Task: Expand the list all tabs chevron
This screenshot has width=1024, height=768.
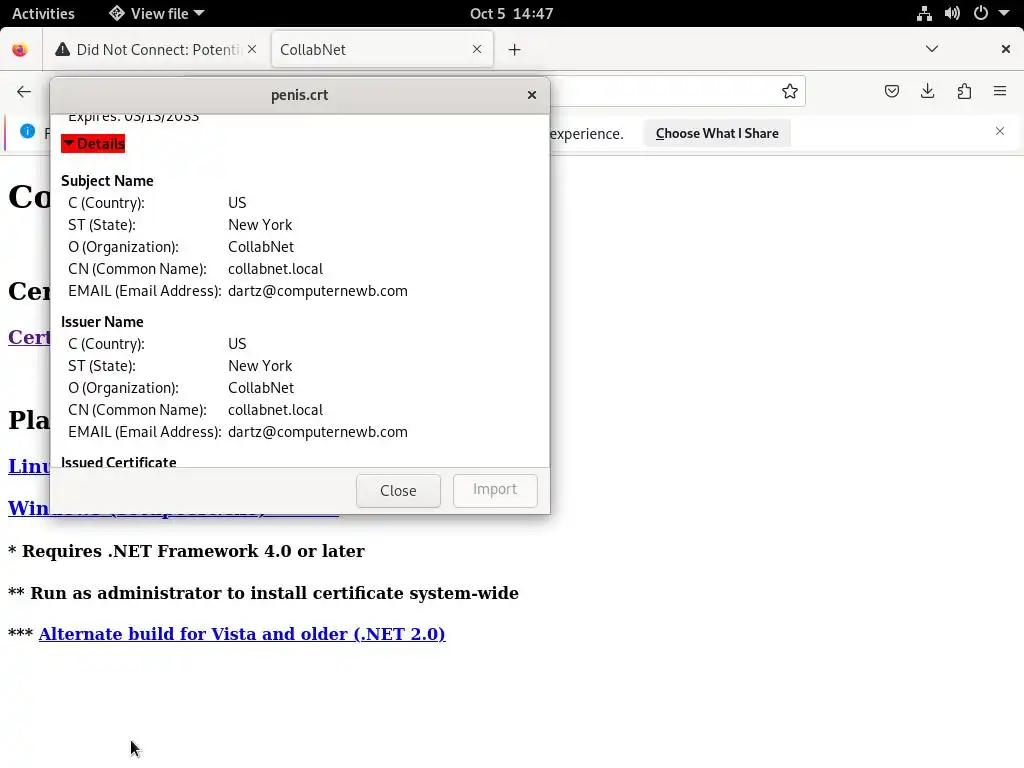Action: coord(932,49)
